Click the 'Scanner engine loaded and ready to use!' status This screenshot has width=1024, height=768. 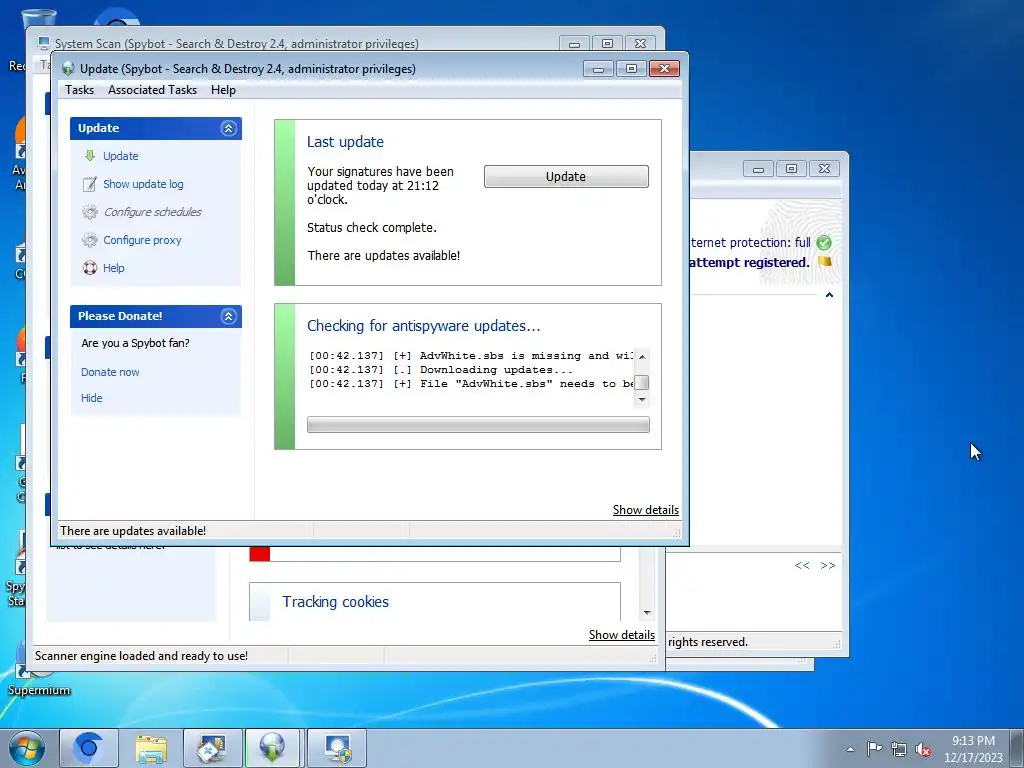tap(141, 656)
